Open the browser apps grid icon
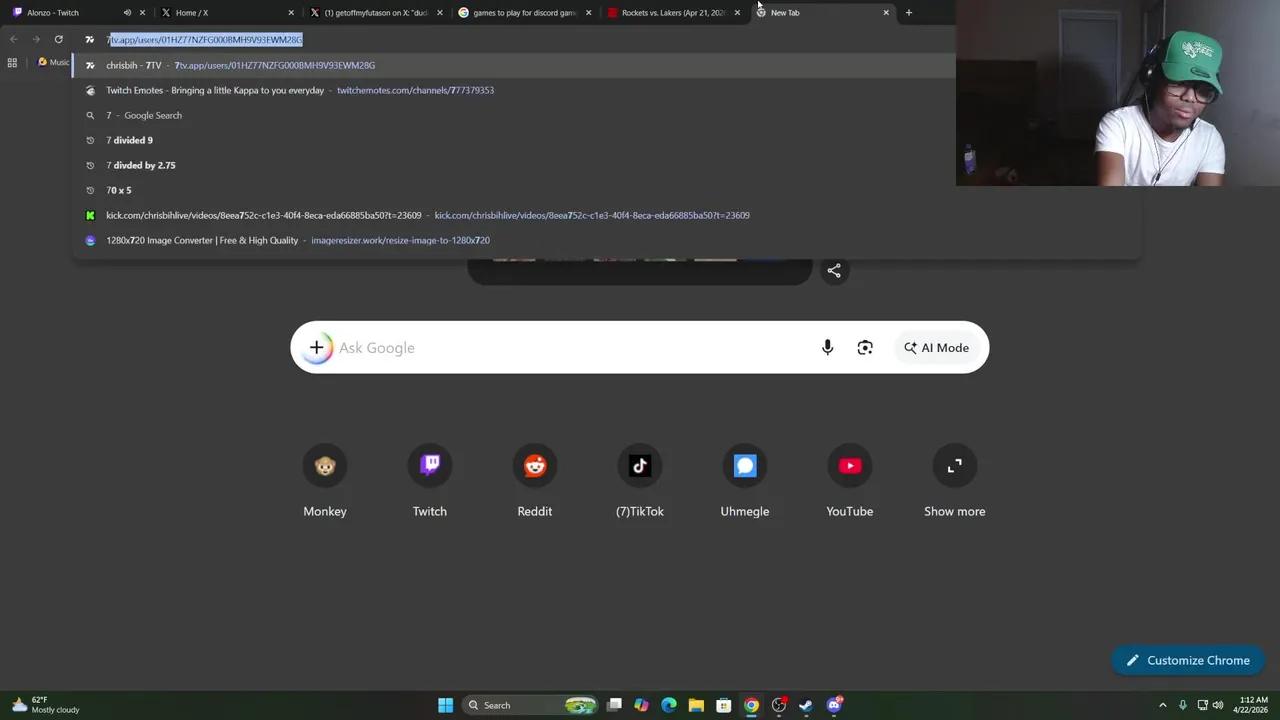1280x720 pixels. click(12, 63)
